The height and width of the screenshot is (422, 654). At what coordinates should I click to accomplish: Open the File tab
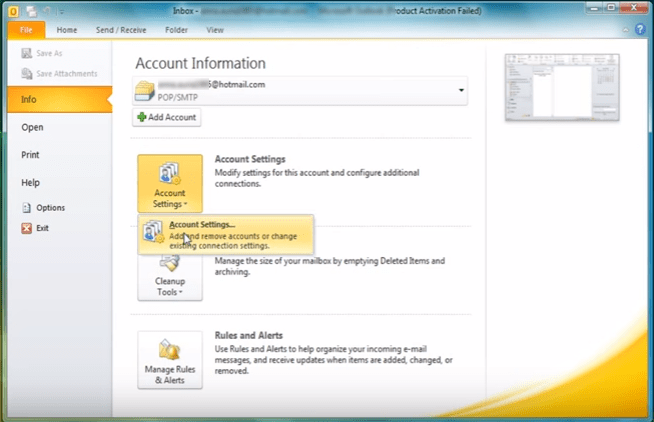[26, 30]
